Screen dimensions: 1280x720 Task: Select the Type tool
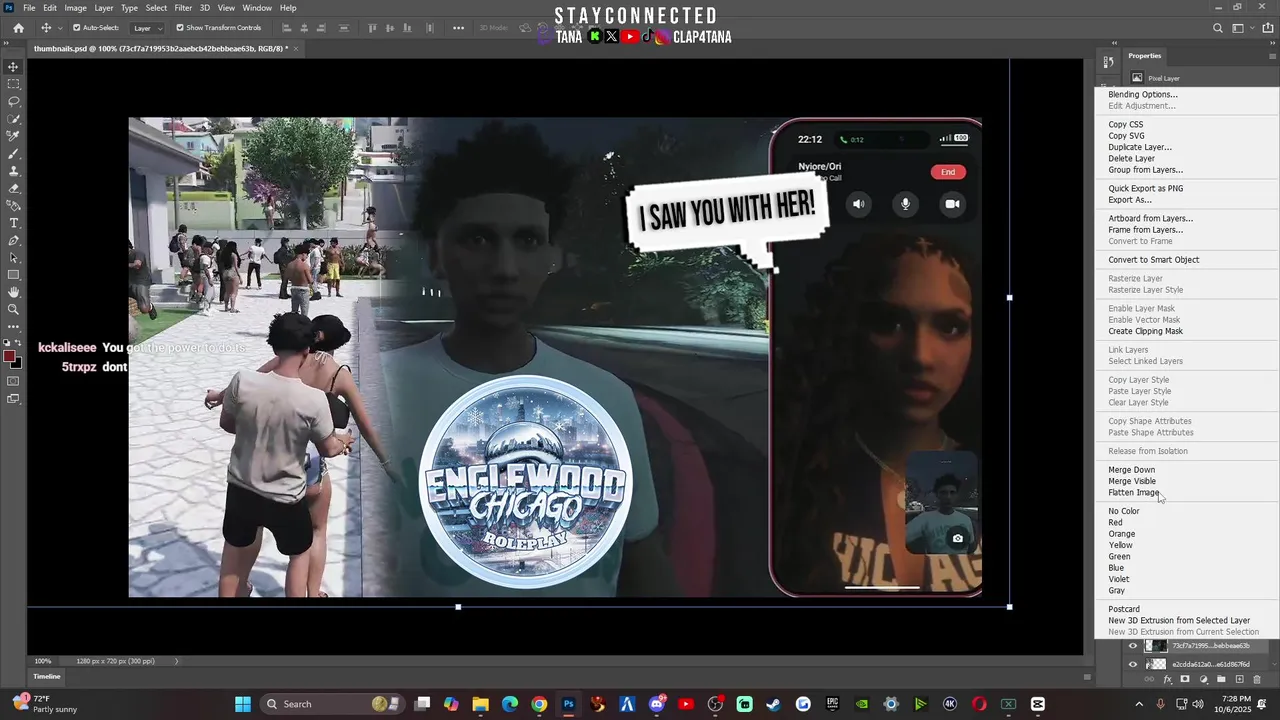(x=13, y=223)
